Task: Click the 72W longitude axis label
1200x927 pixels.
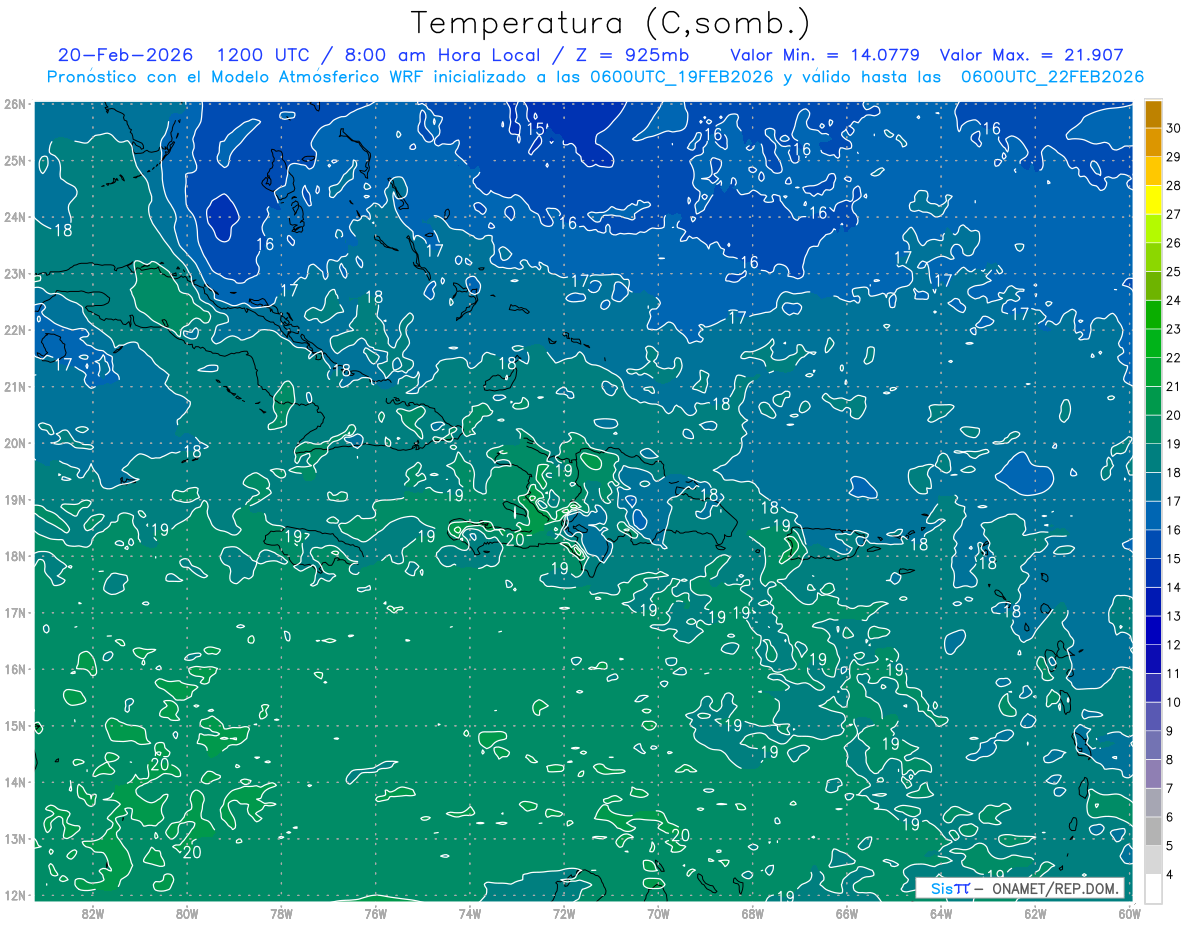Action: pyautogui.click(x=564, y=912)
